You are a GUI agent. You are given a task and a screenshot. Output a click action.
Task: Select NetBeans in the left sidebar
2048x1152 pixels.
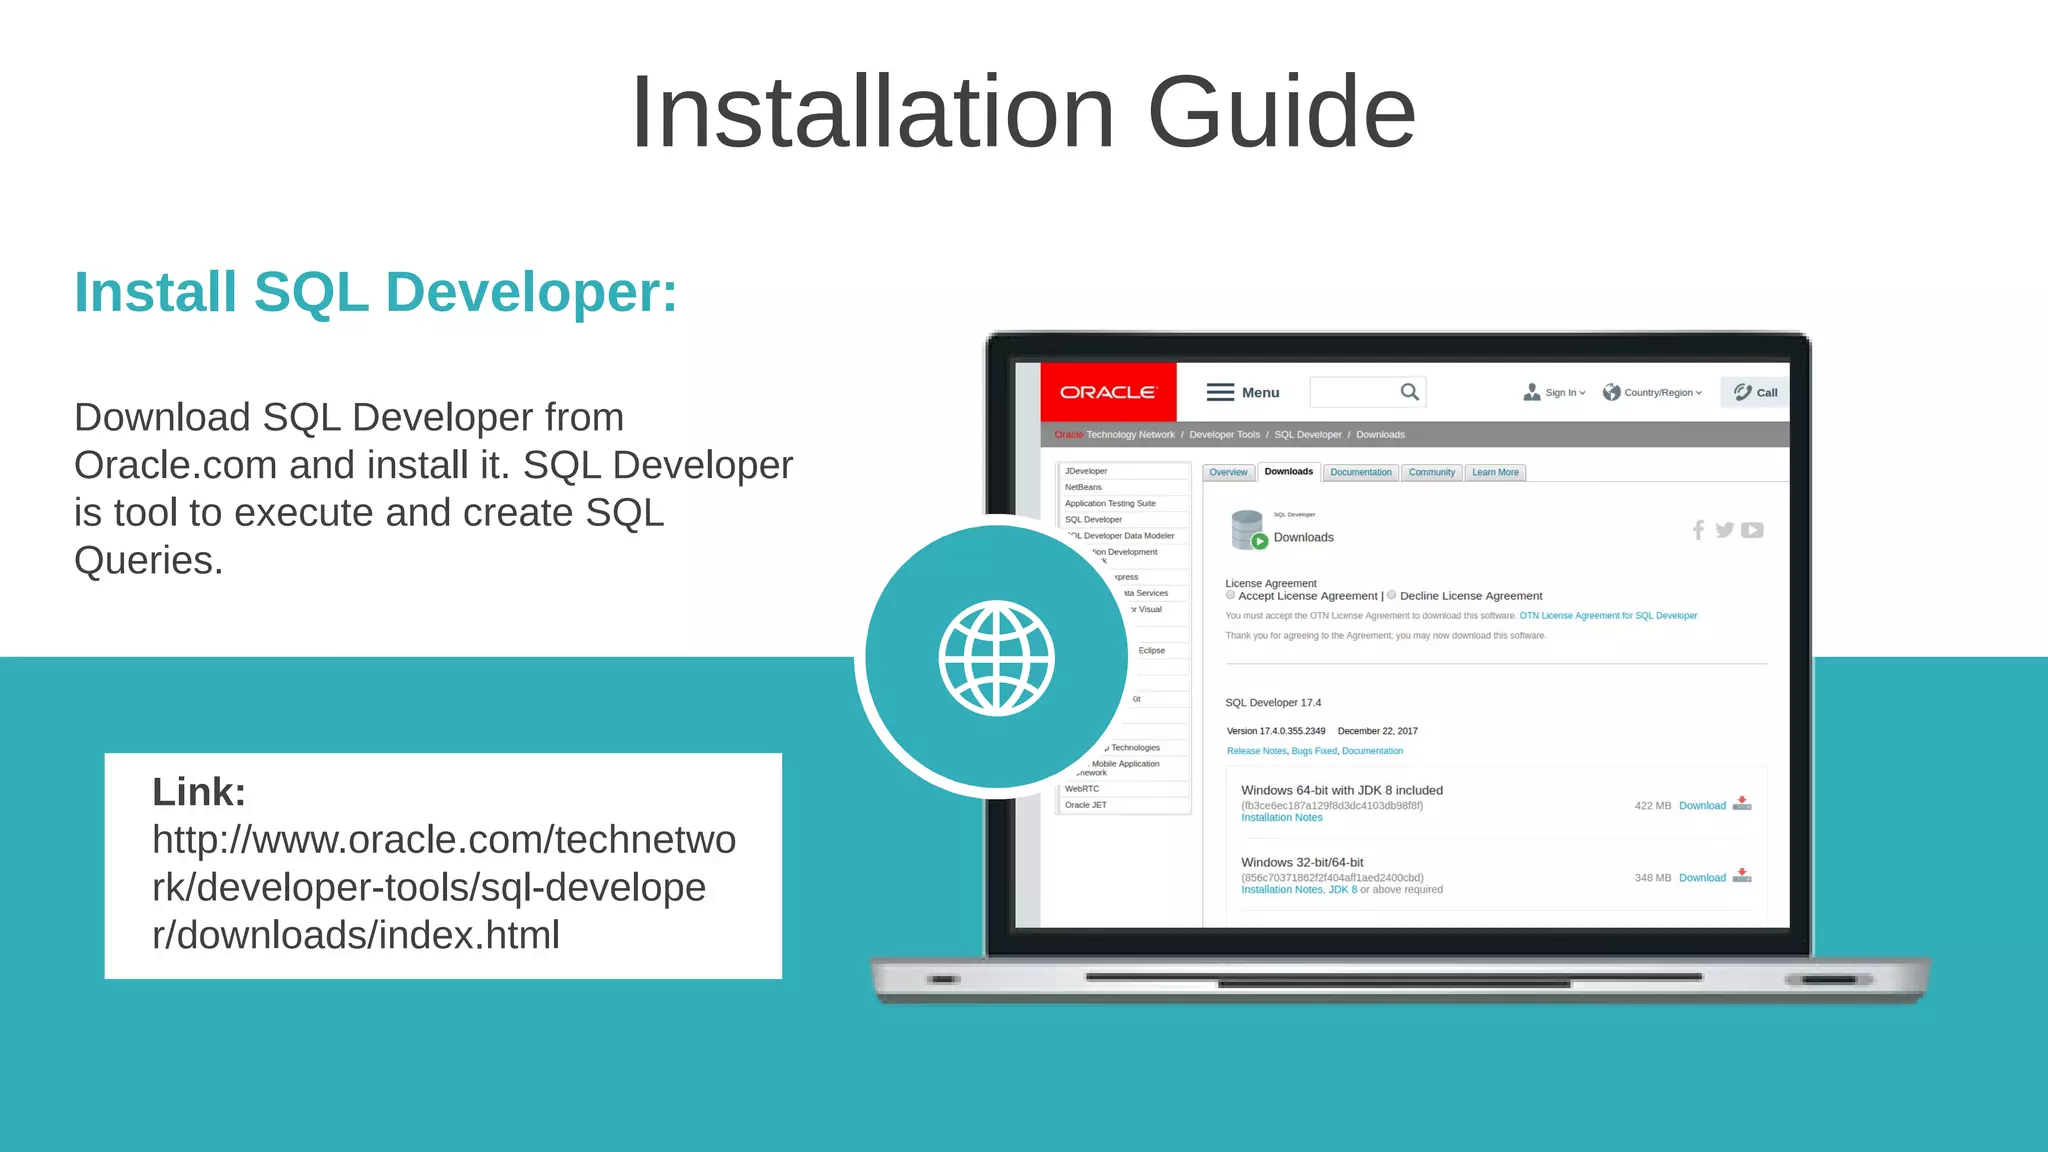point(1083,487)
